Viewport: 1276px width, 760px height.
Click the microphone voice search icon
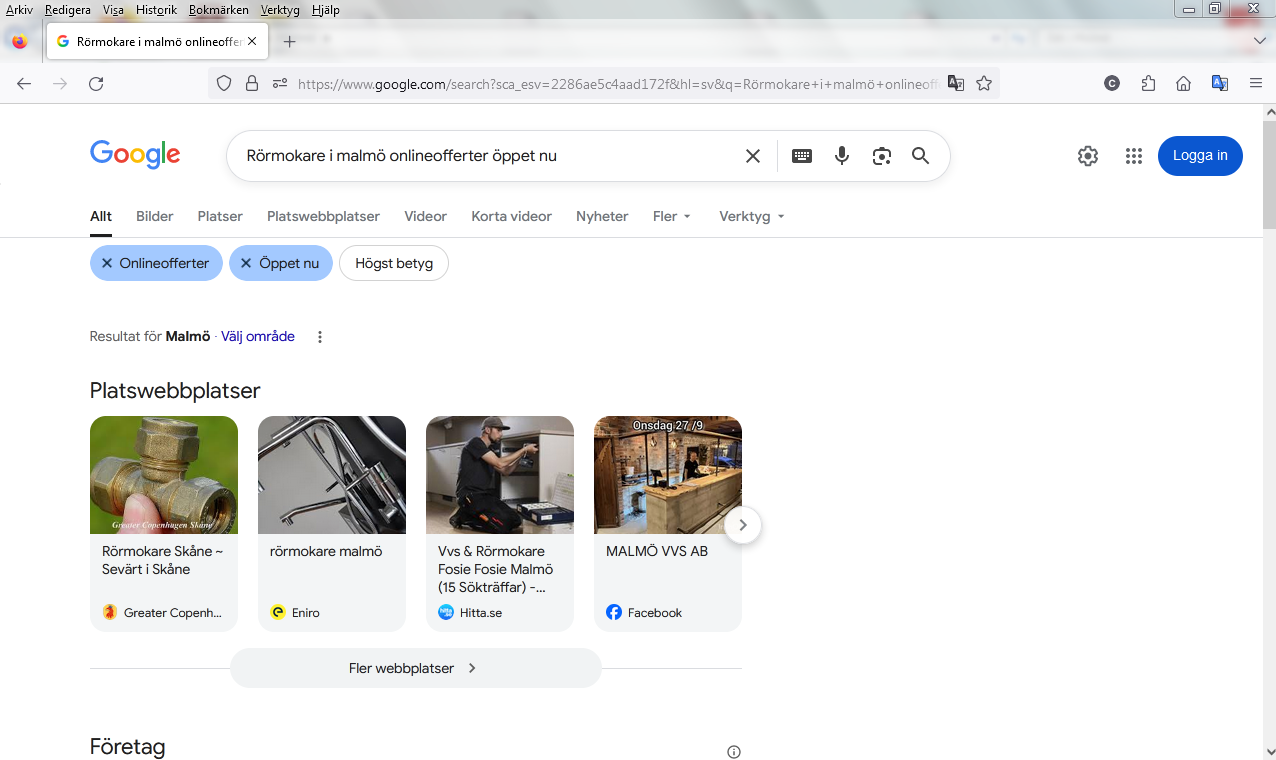coord(842,156)
